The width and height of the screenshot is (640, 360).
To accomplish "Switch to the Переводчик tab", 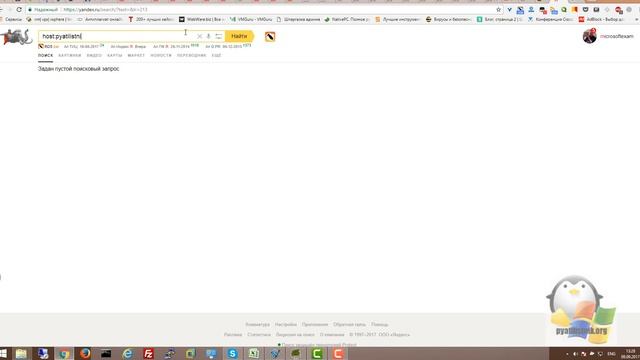I will [x=191, y=55].
